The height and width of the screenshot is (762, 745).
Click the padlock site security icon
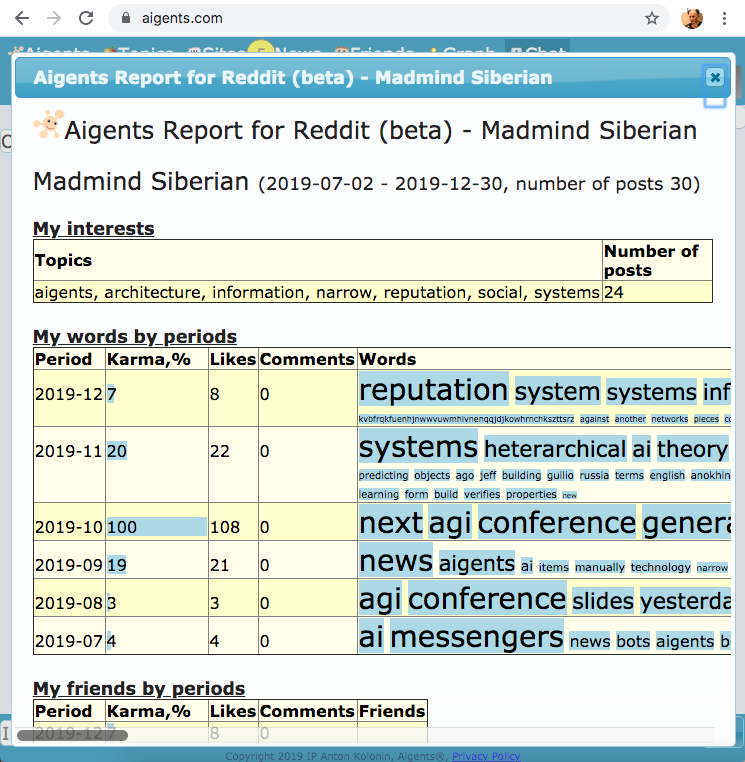[x=126, y=18]
